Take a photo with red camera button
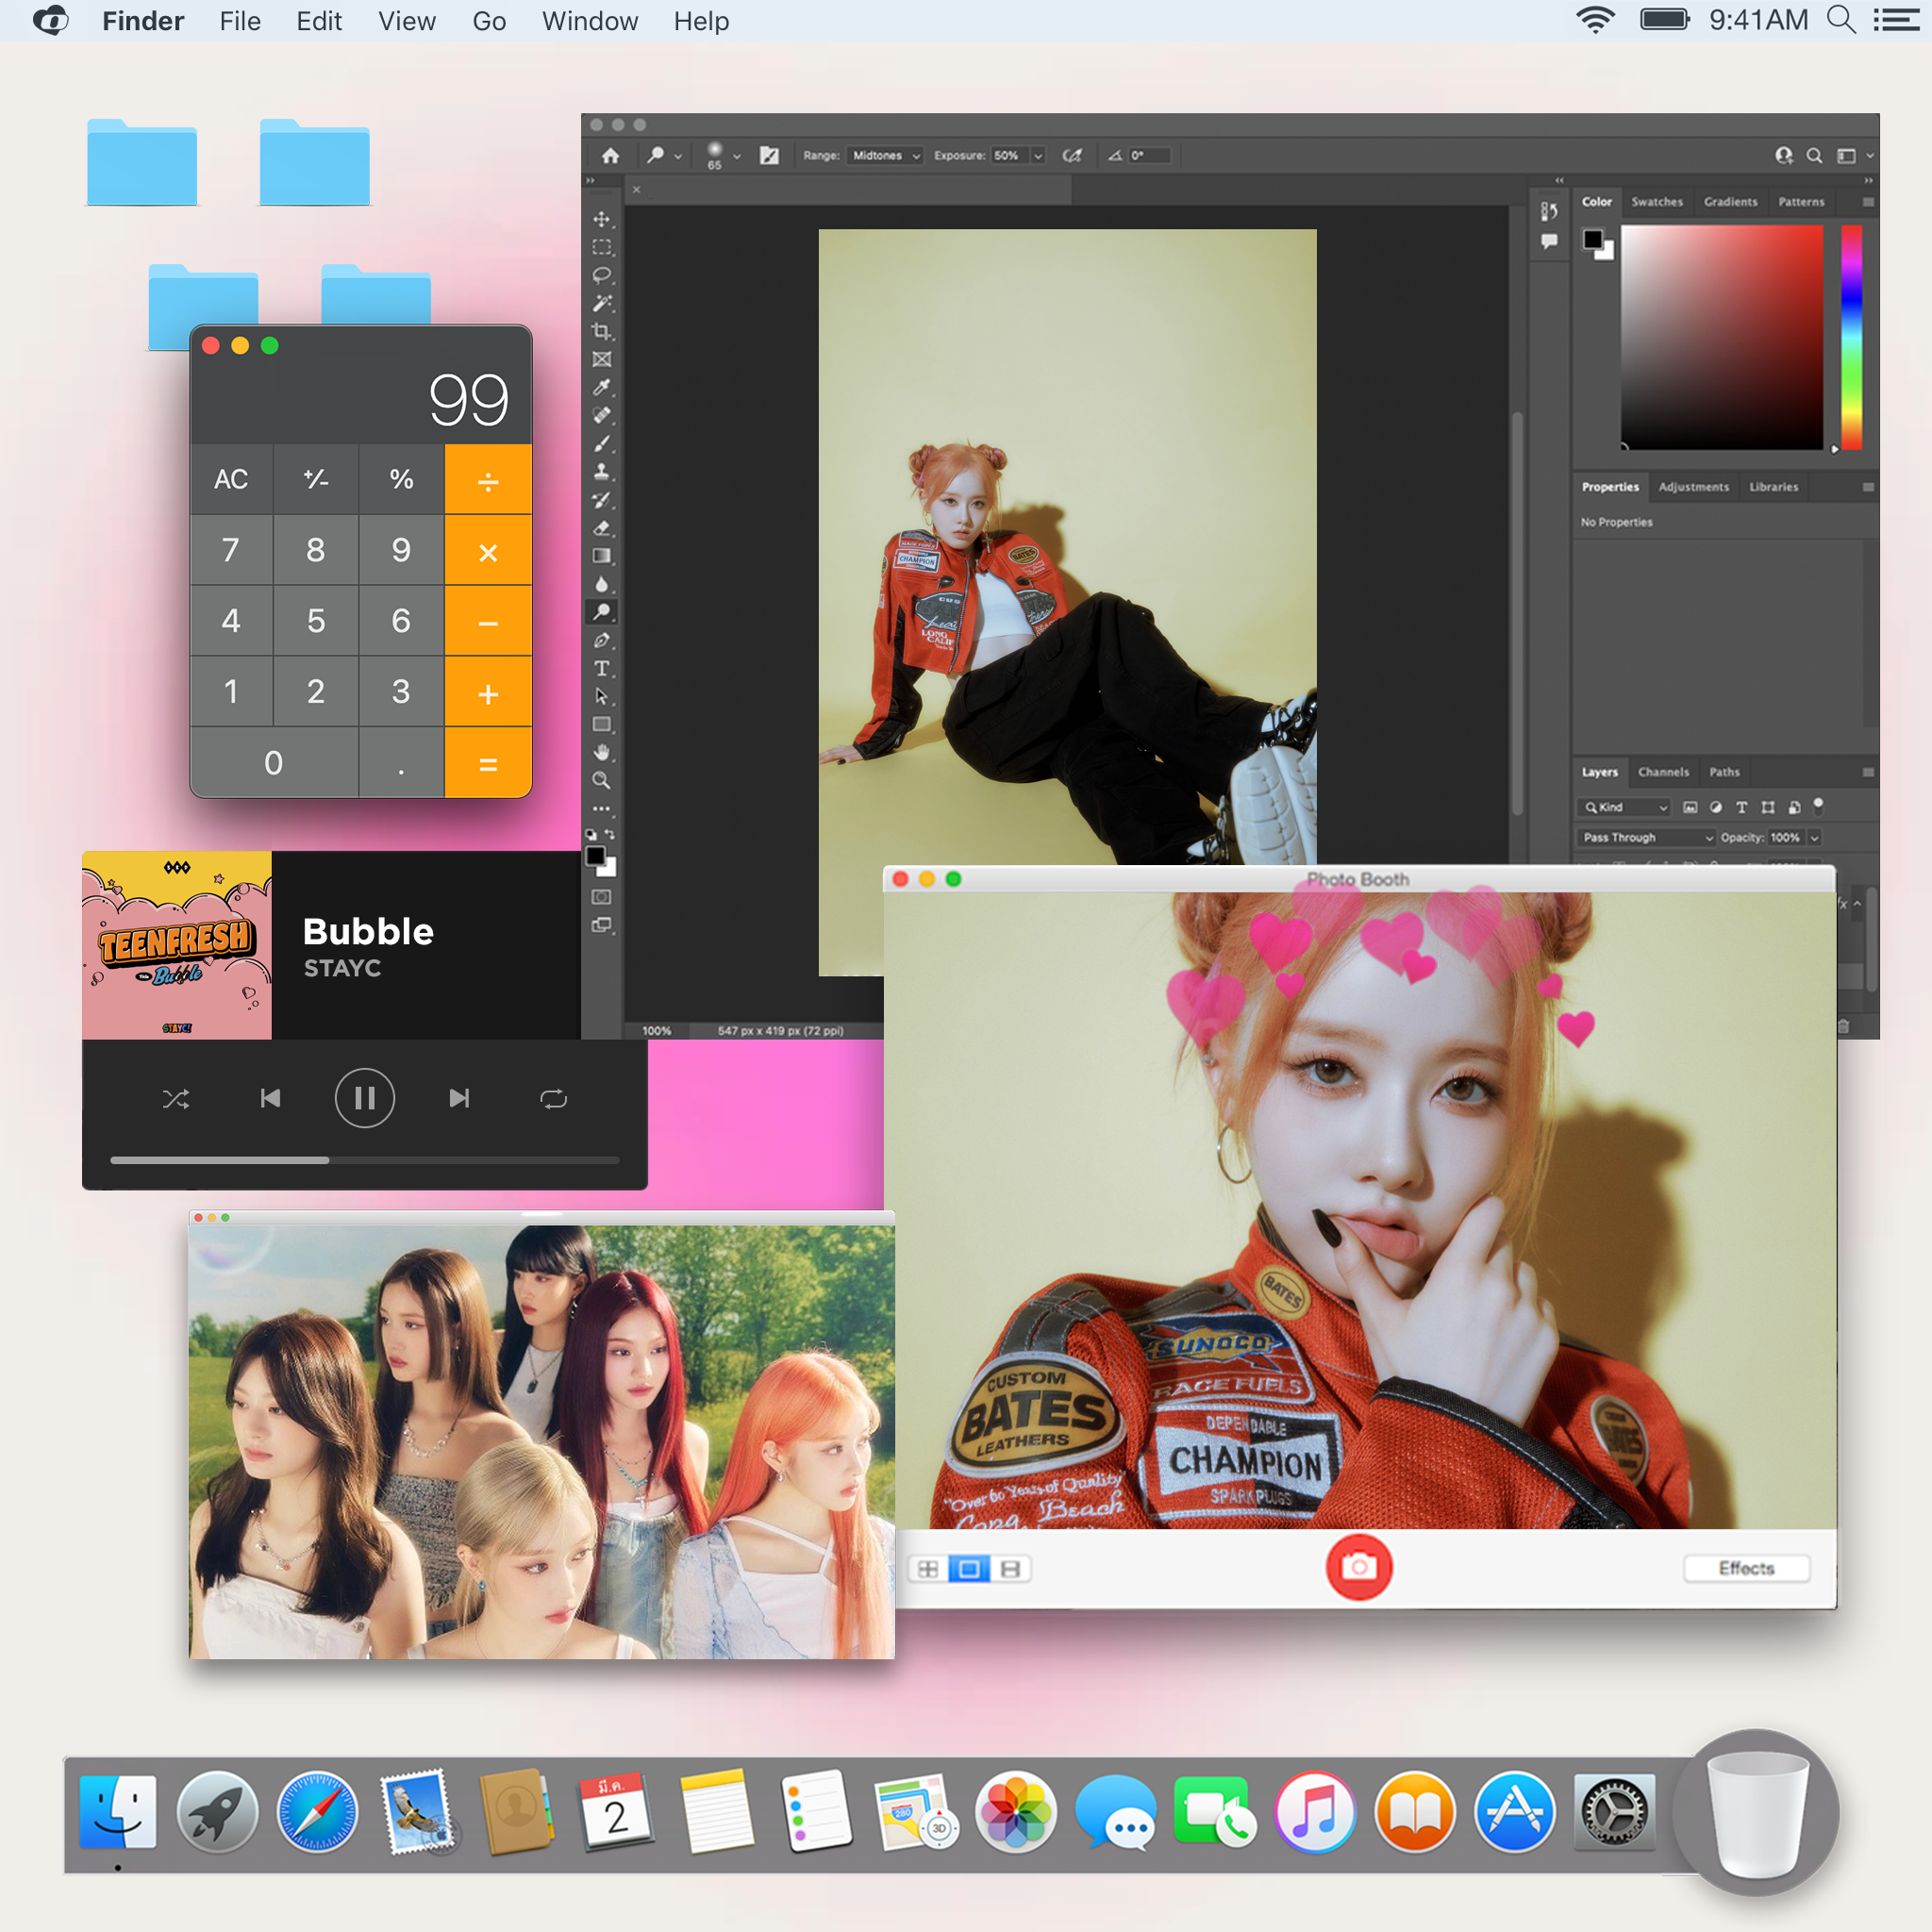The image size is (1932, 1932). coord(1358,1567)
